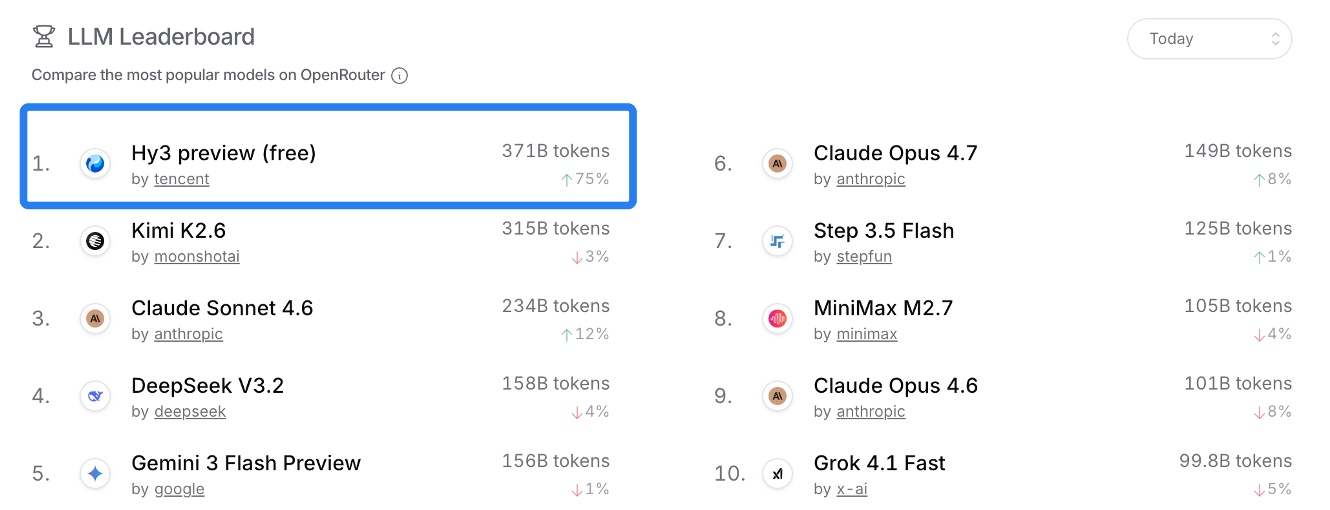Open the moonshotai author link

coord(196,257)
